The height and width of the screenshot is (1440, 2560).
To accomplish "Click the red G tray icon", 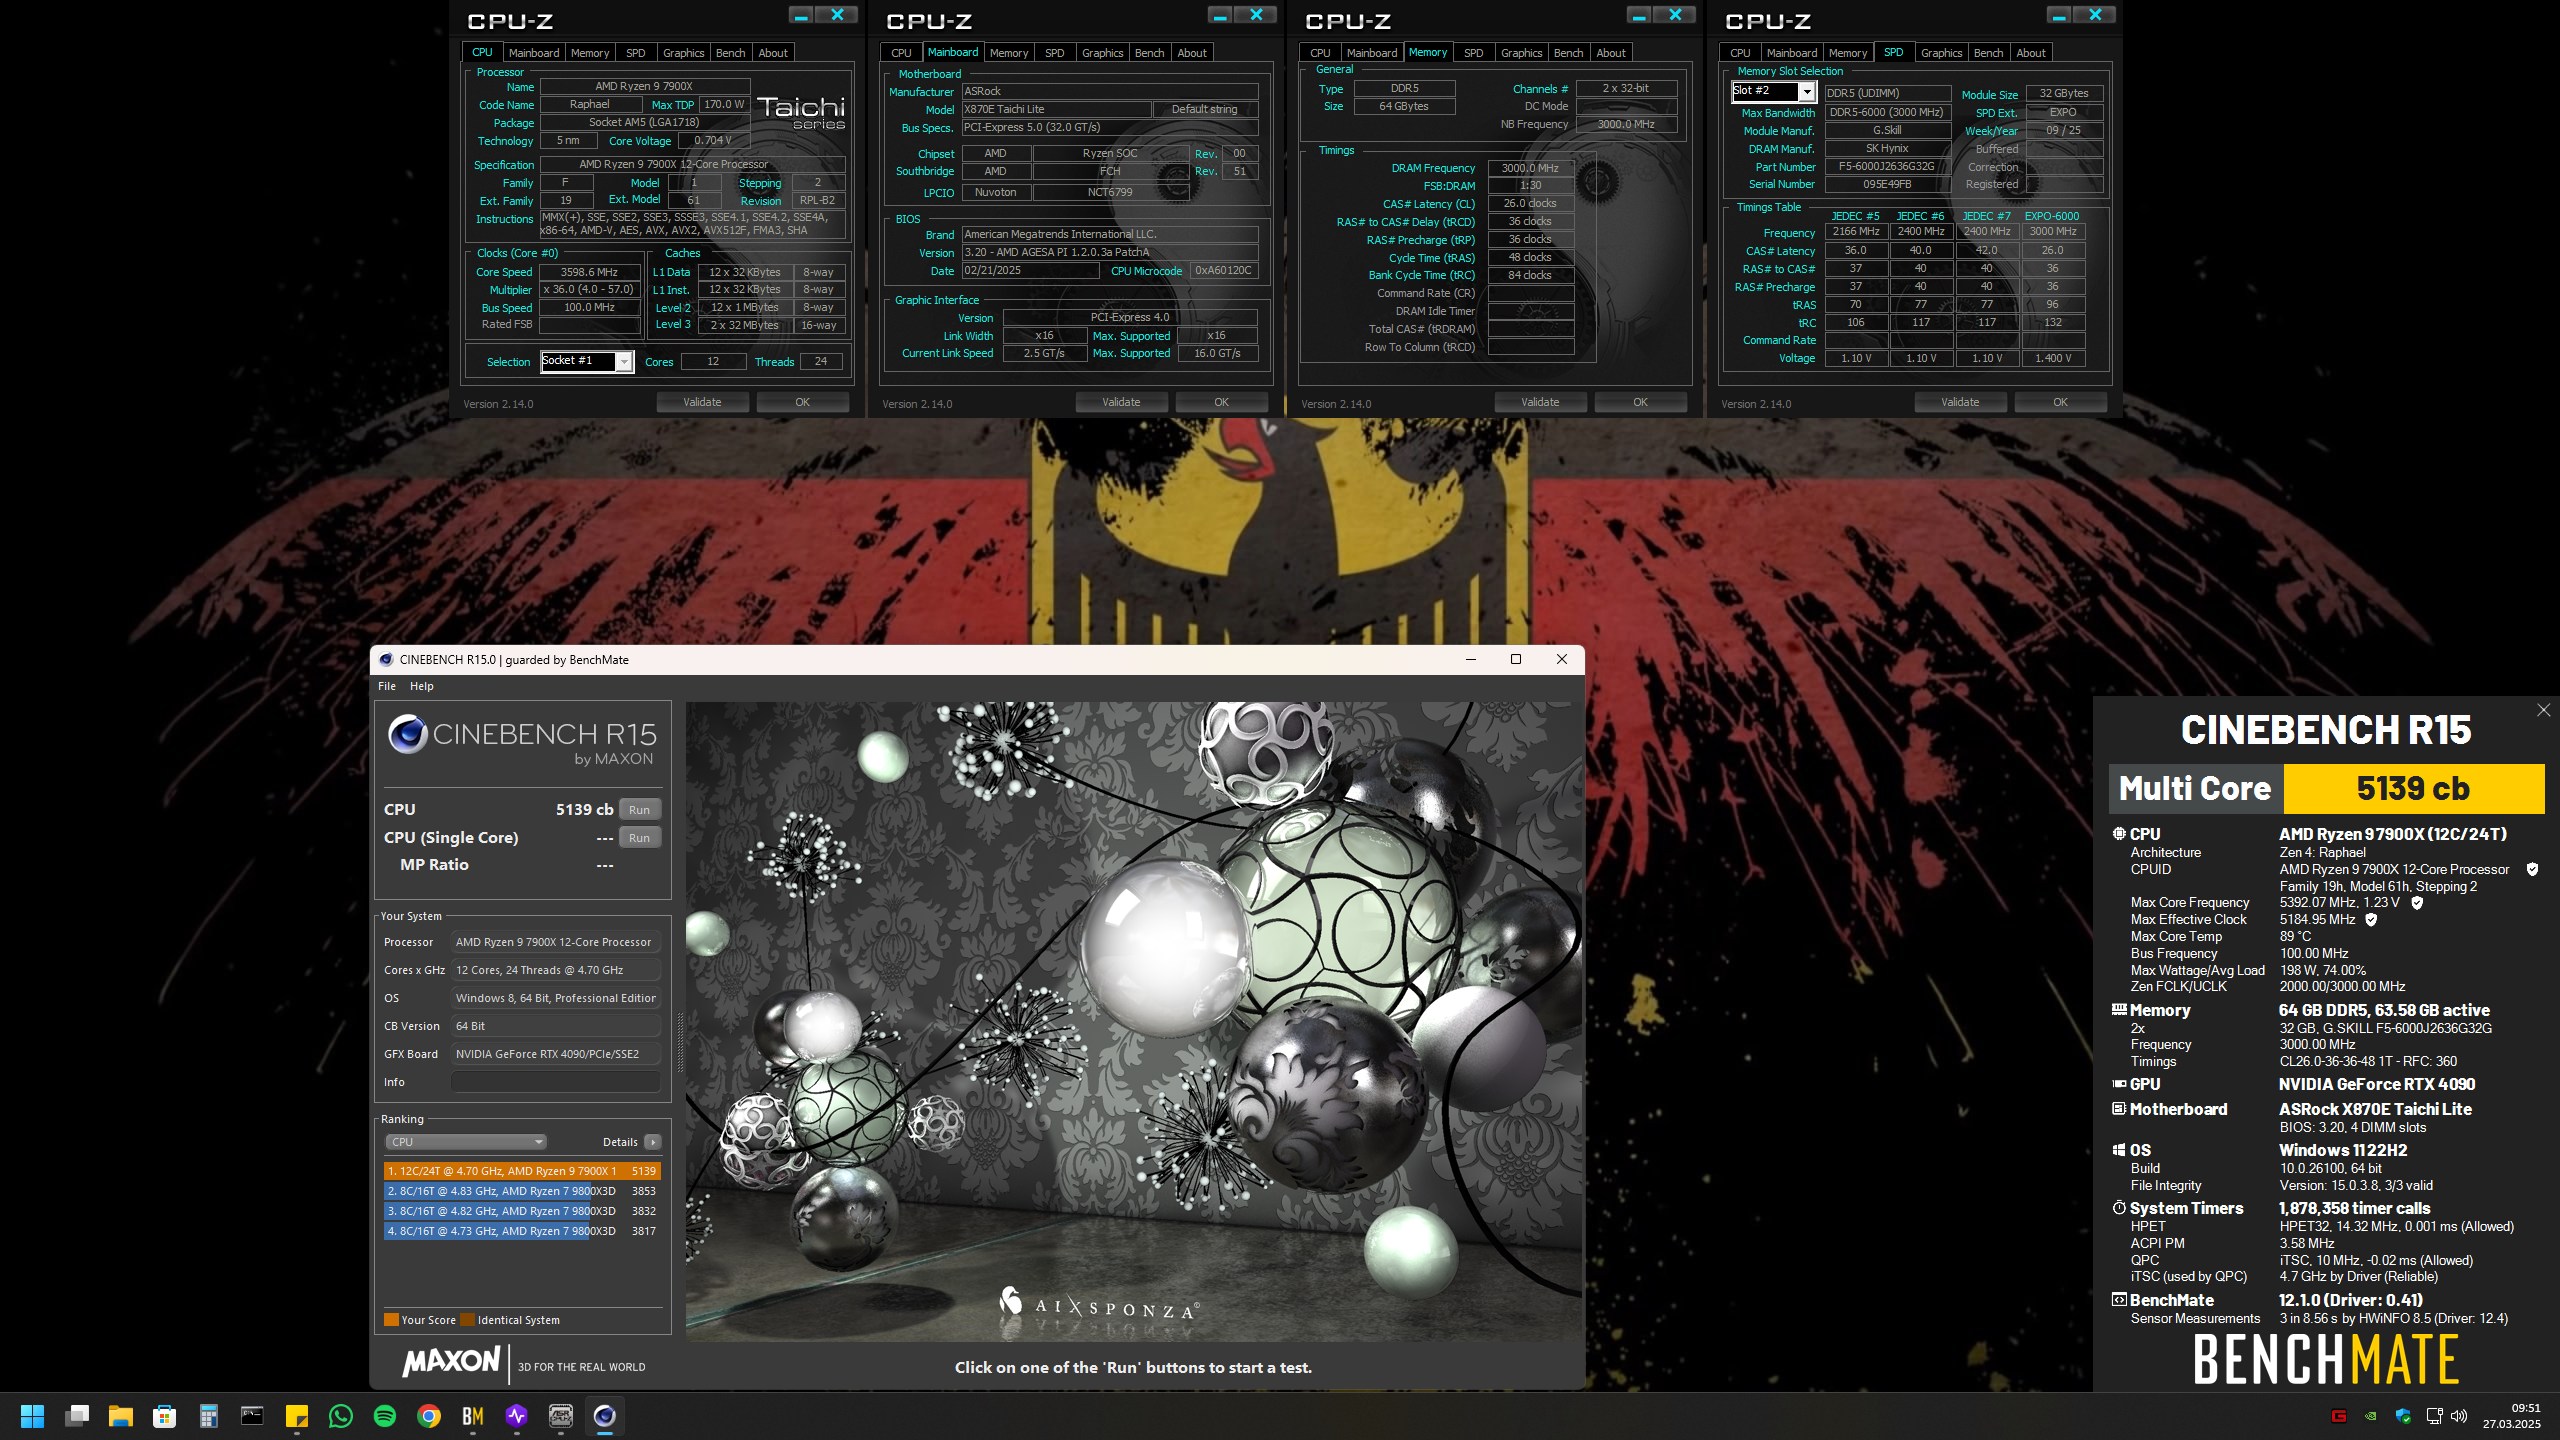I will (2339, 1416).
